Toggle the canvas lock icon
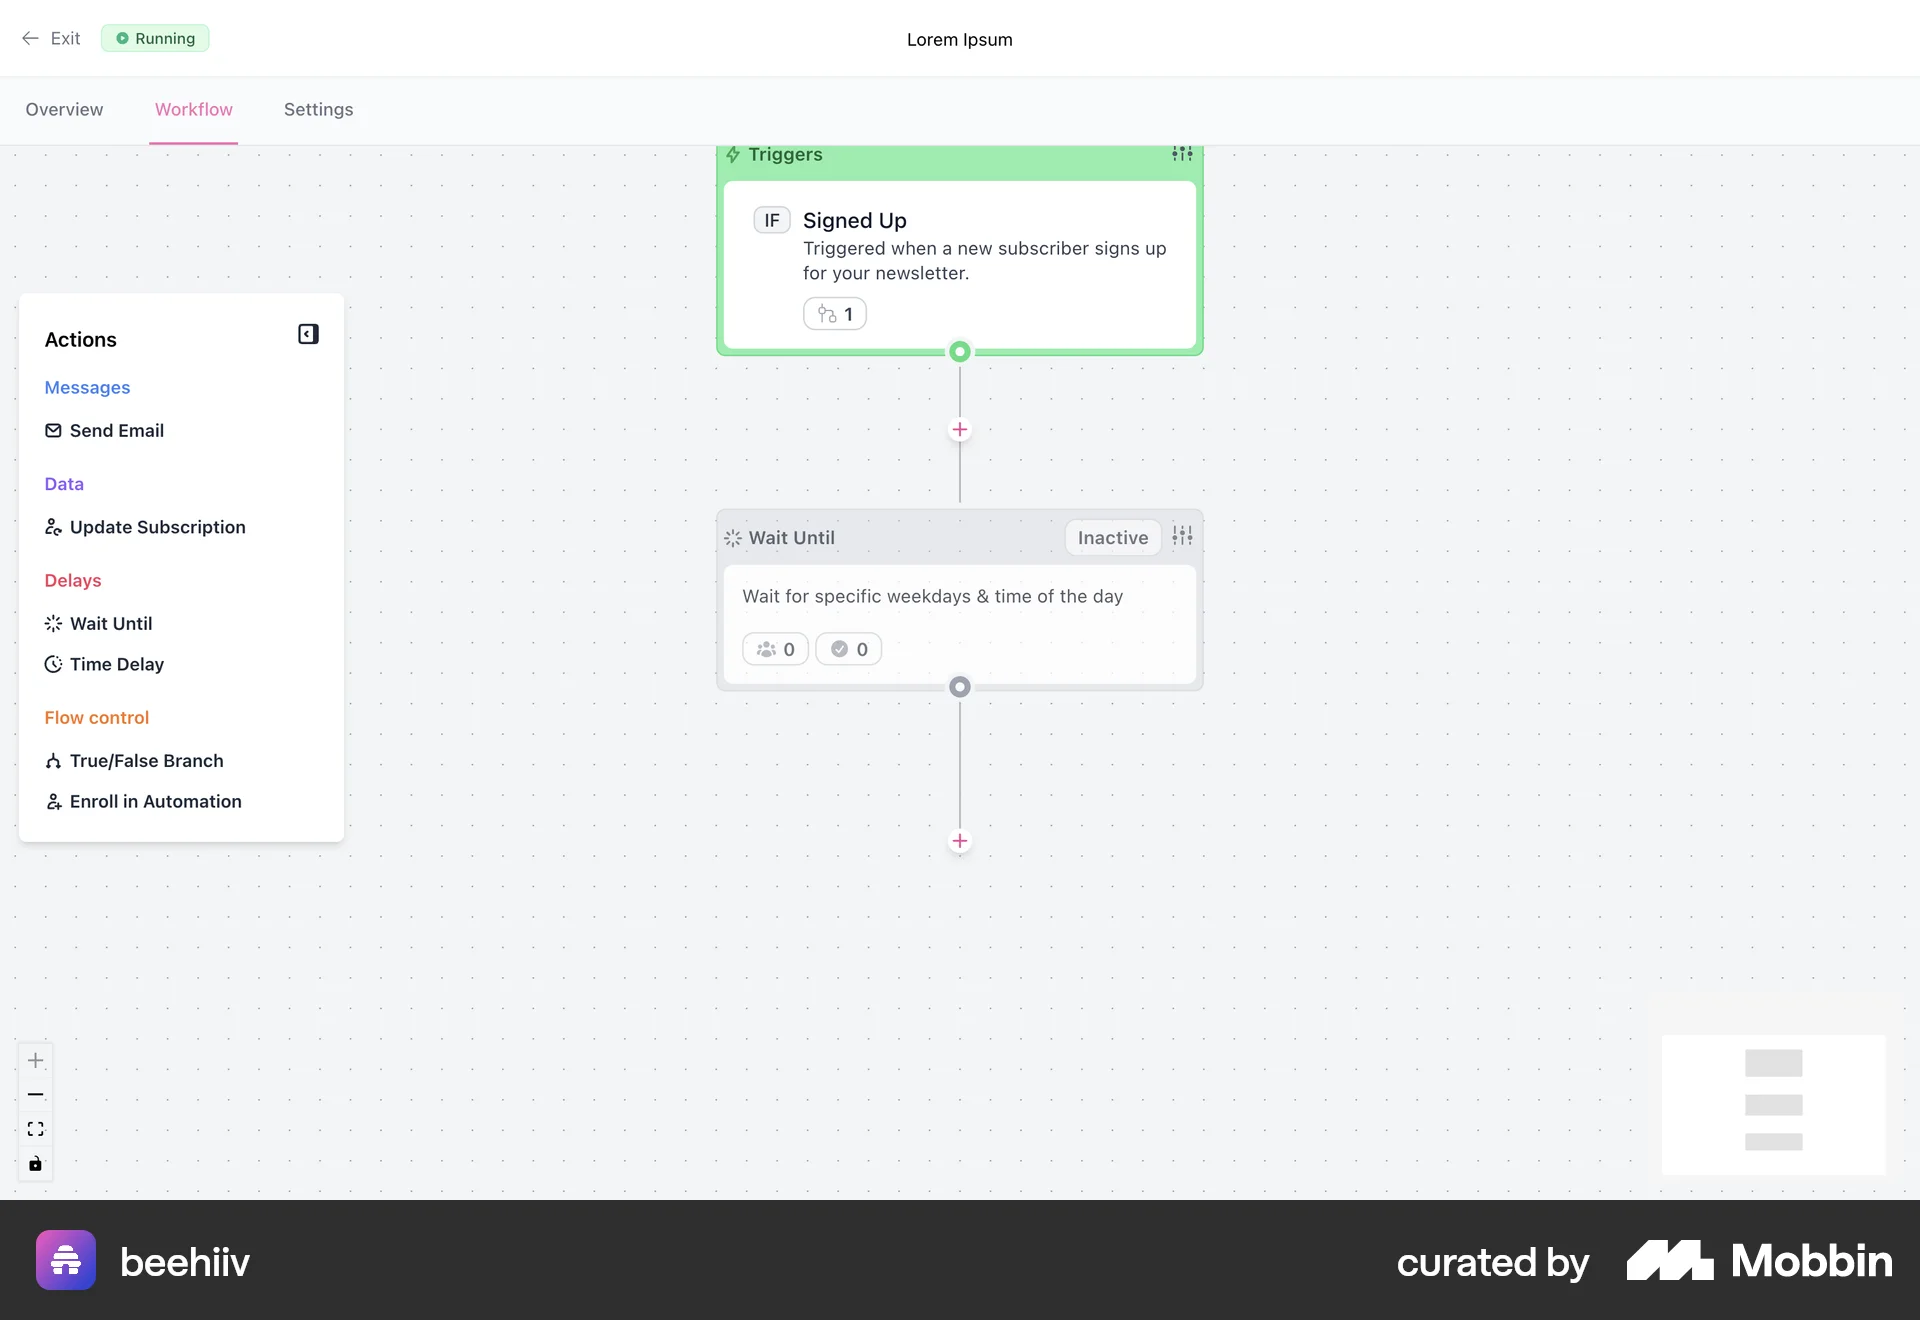Image resolution: width=1920 pixels, height=1320 pixels. [x=35, y=1163]
